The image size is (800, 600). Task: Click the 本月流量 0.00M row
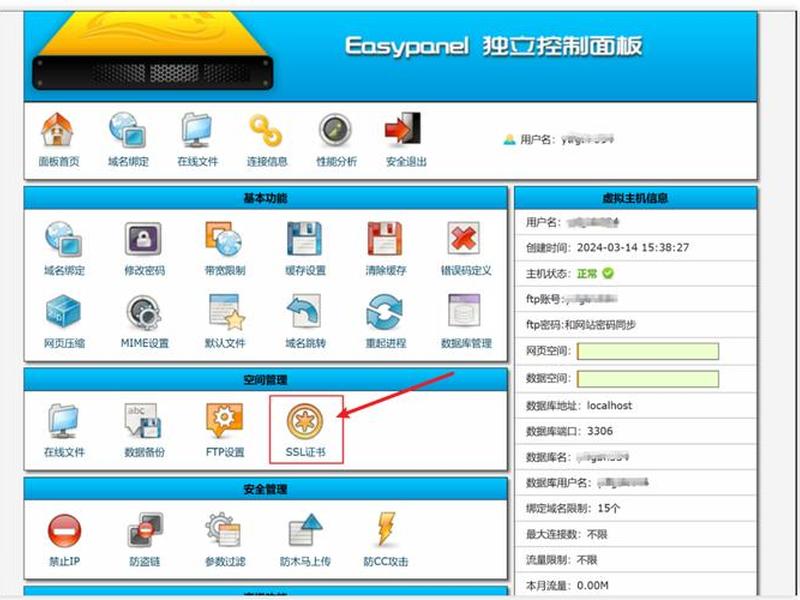(636, 585)
